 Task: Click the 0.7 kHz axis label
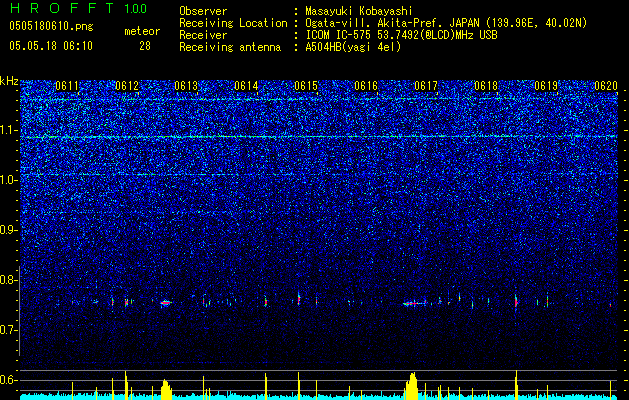tap(9, 330)
